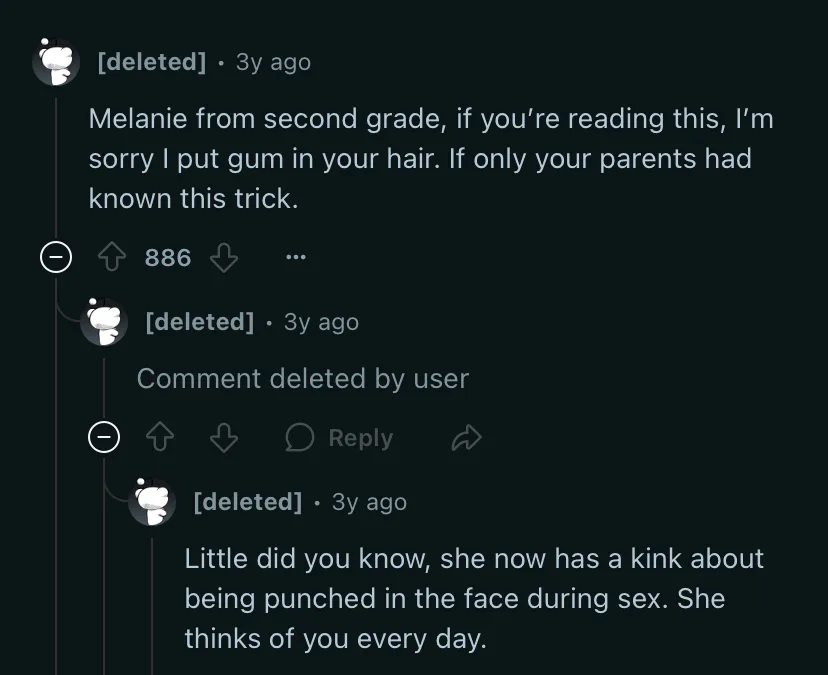Click the 'Little did you know' reply text
Image resolution: width=828 pixels, height=675 pixels.
(474, 598)
